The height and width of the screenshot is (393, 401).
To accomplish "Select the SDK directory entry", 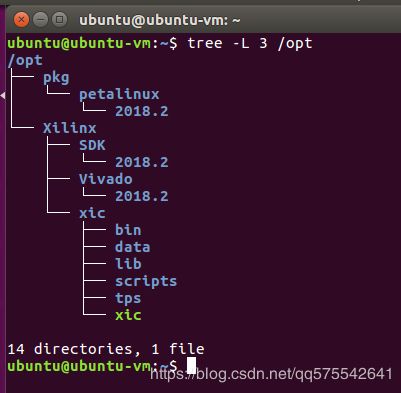I will (92, 145).
